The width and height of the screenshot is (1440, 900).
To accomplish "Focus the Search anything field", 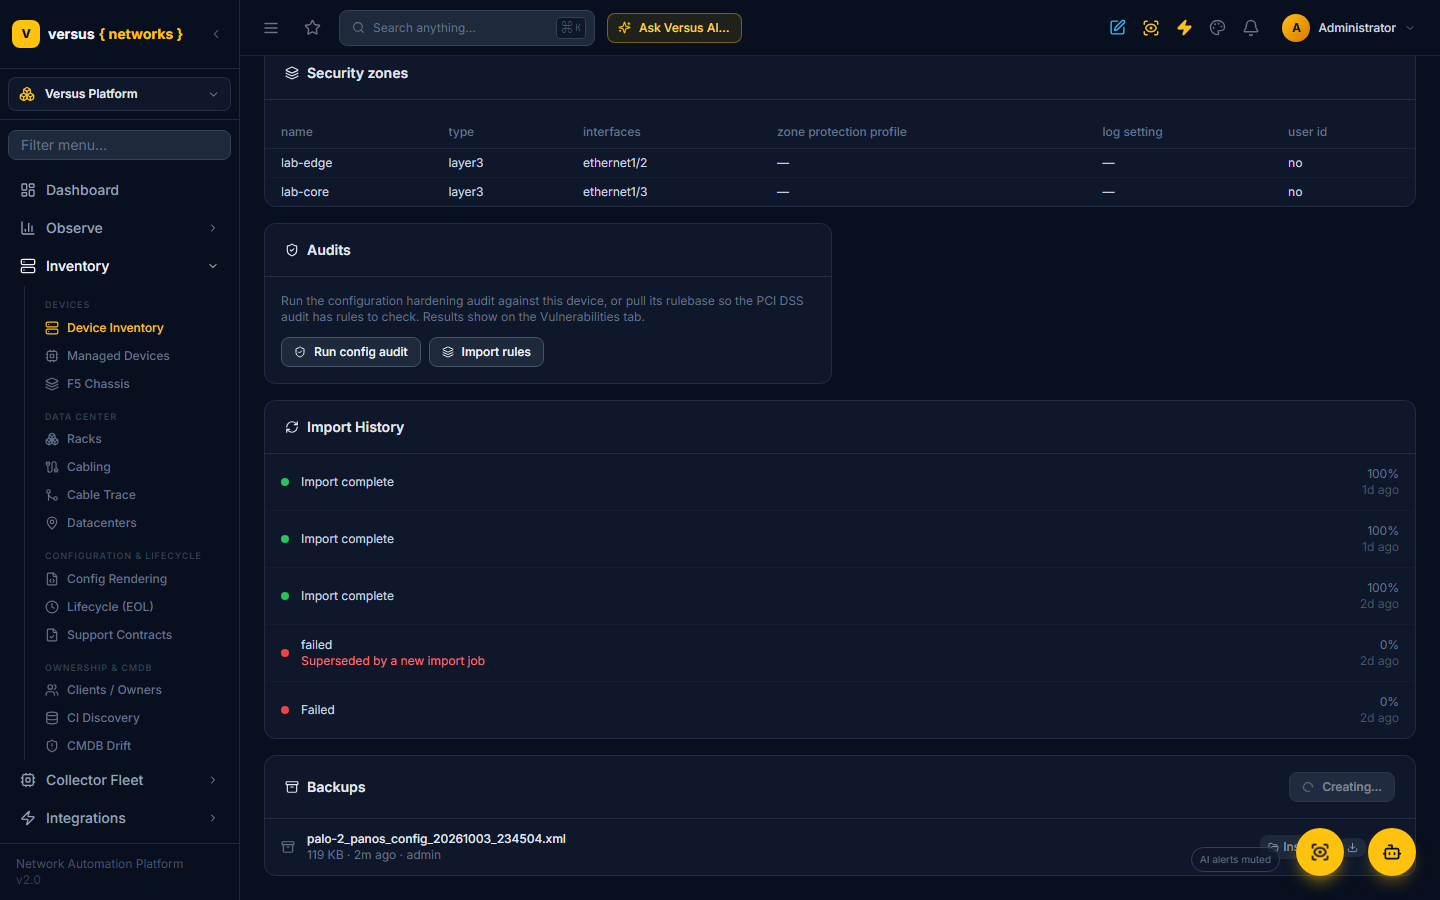I will pyautogui.click(x=467, y=28).
